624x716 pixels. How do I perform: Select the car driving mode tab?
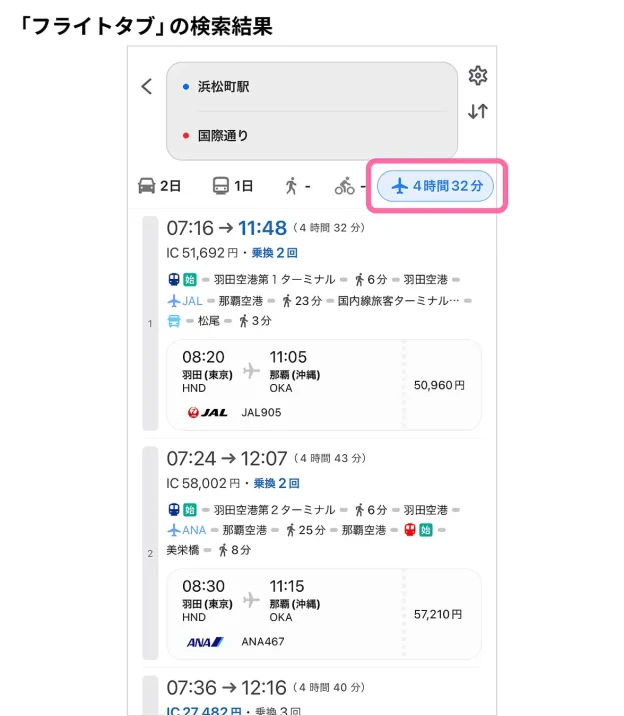coord(159,186)
